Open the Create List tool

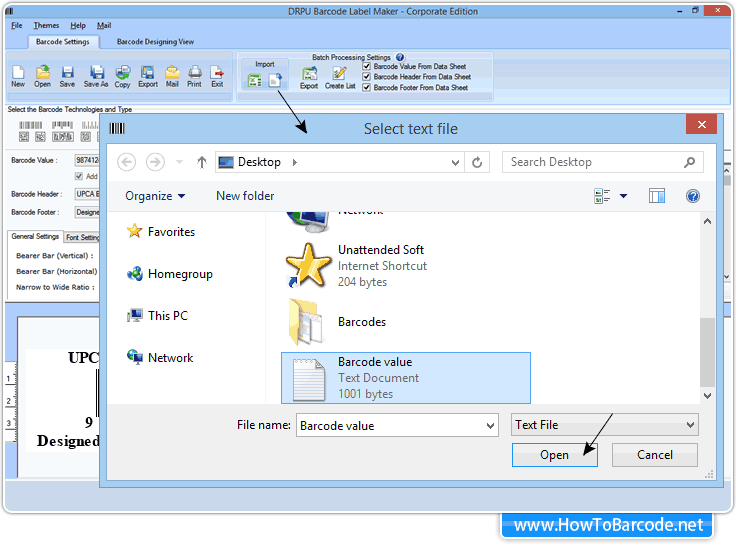coord(340,76)
